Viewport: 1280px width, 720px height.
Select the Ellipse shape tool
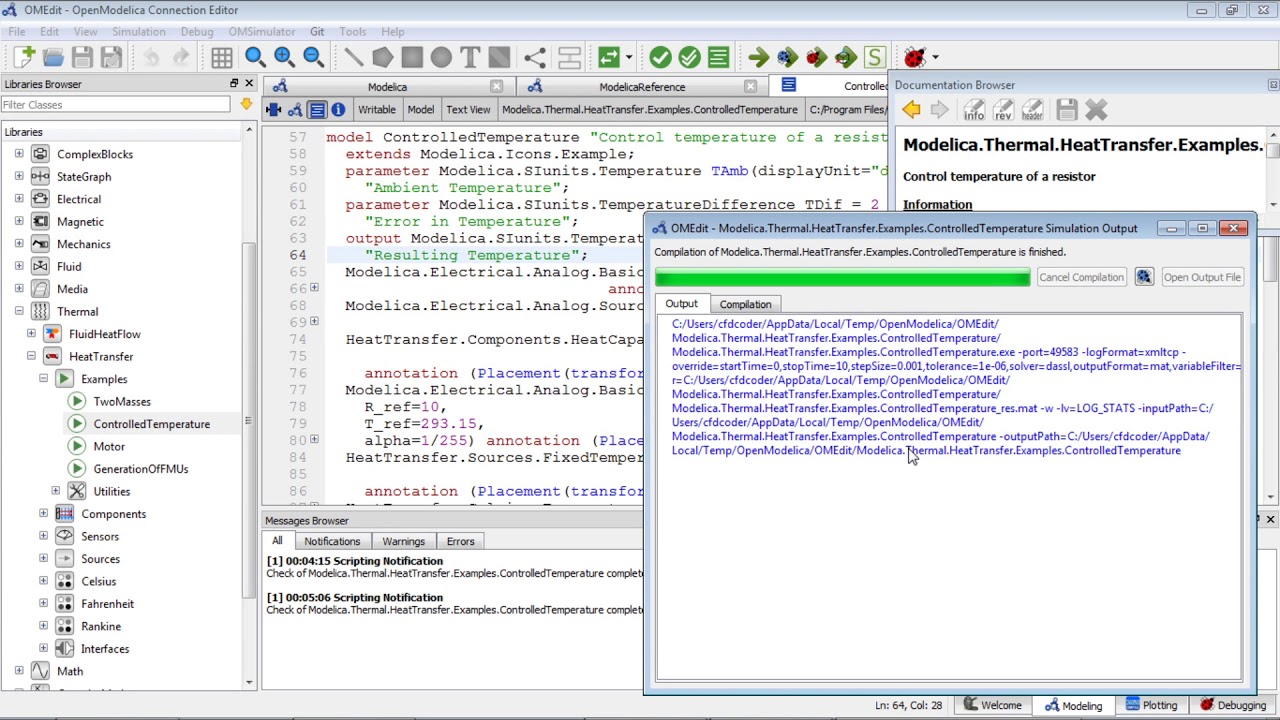[x=441, y=57]
